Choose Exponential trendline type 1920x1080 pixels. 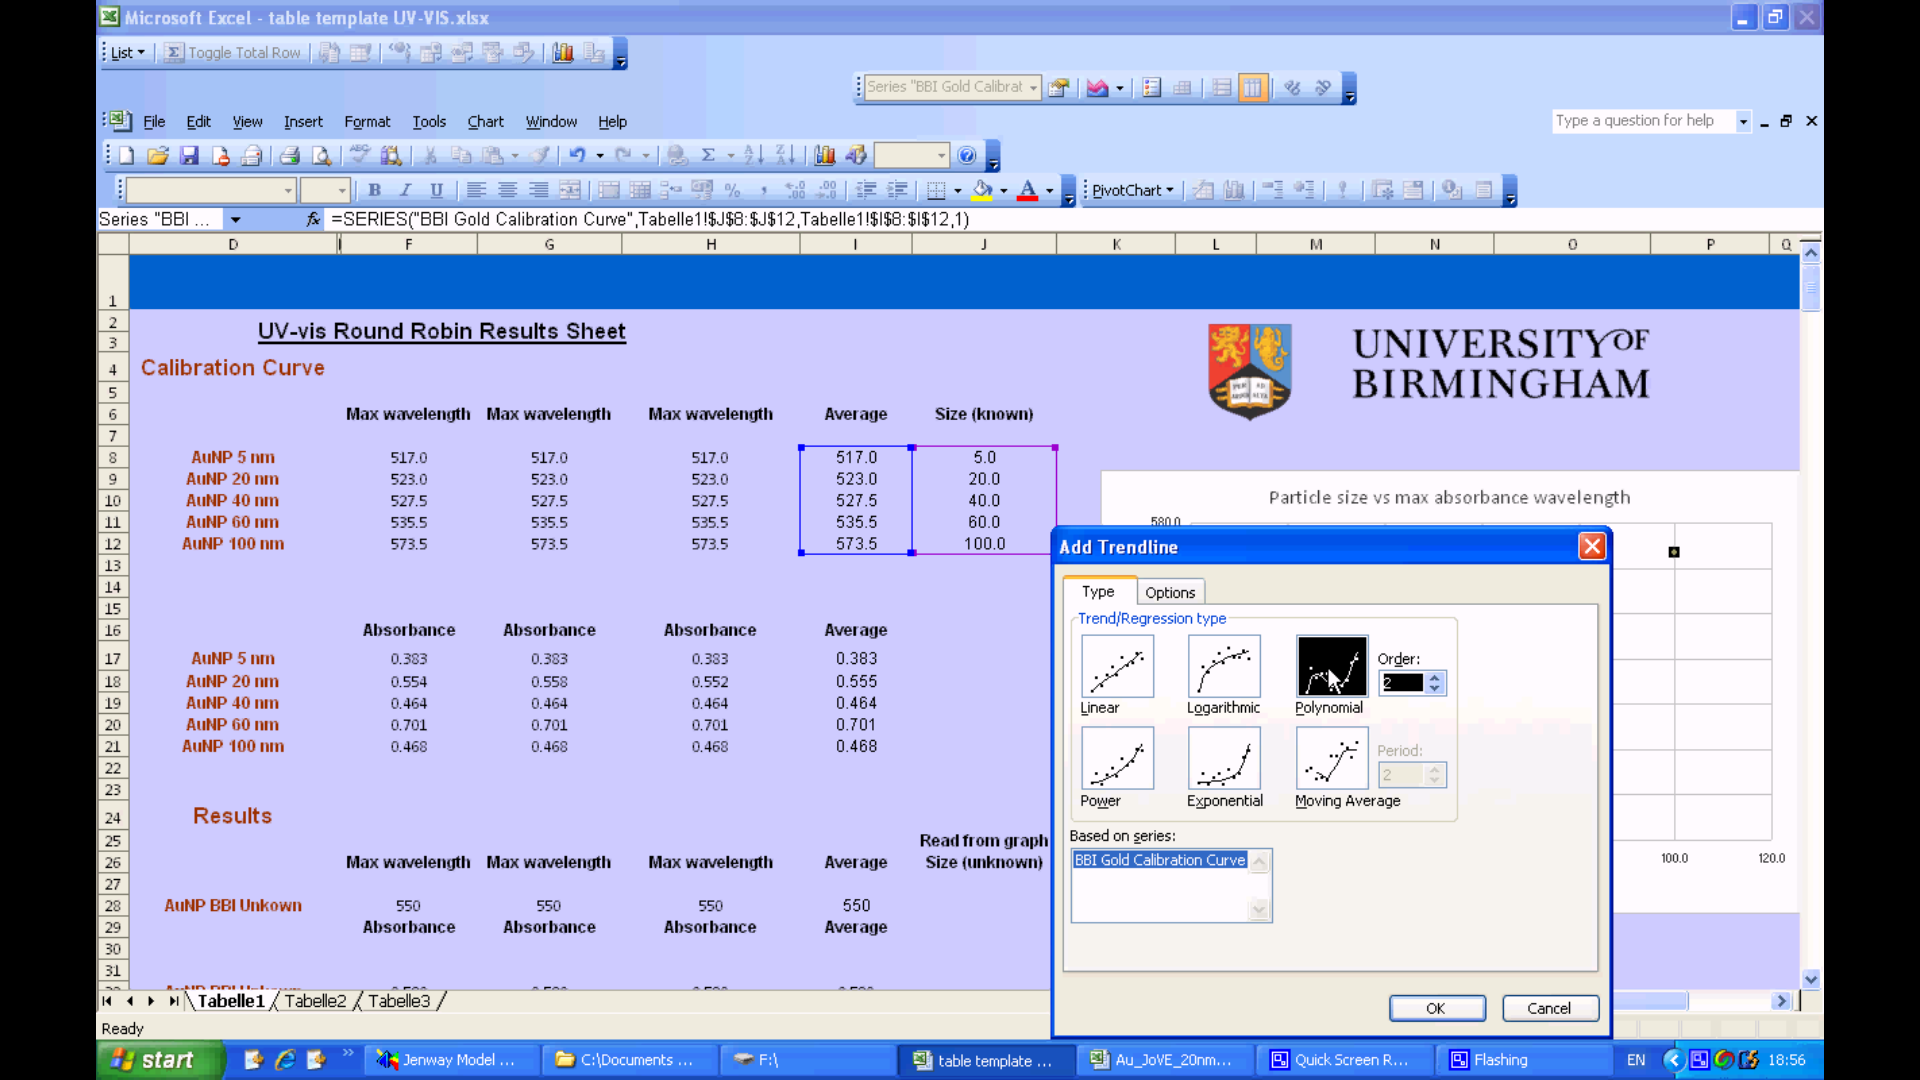pos(1224,759)
